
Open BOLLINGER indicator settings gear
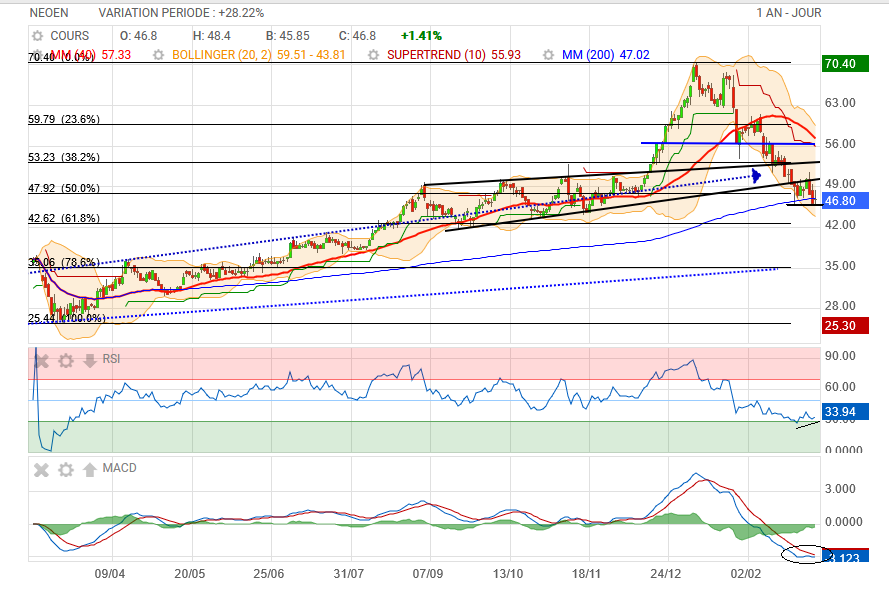tap(159, 55)
